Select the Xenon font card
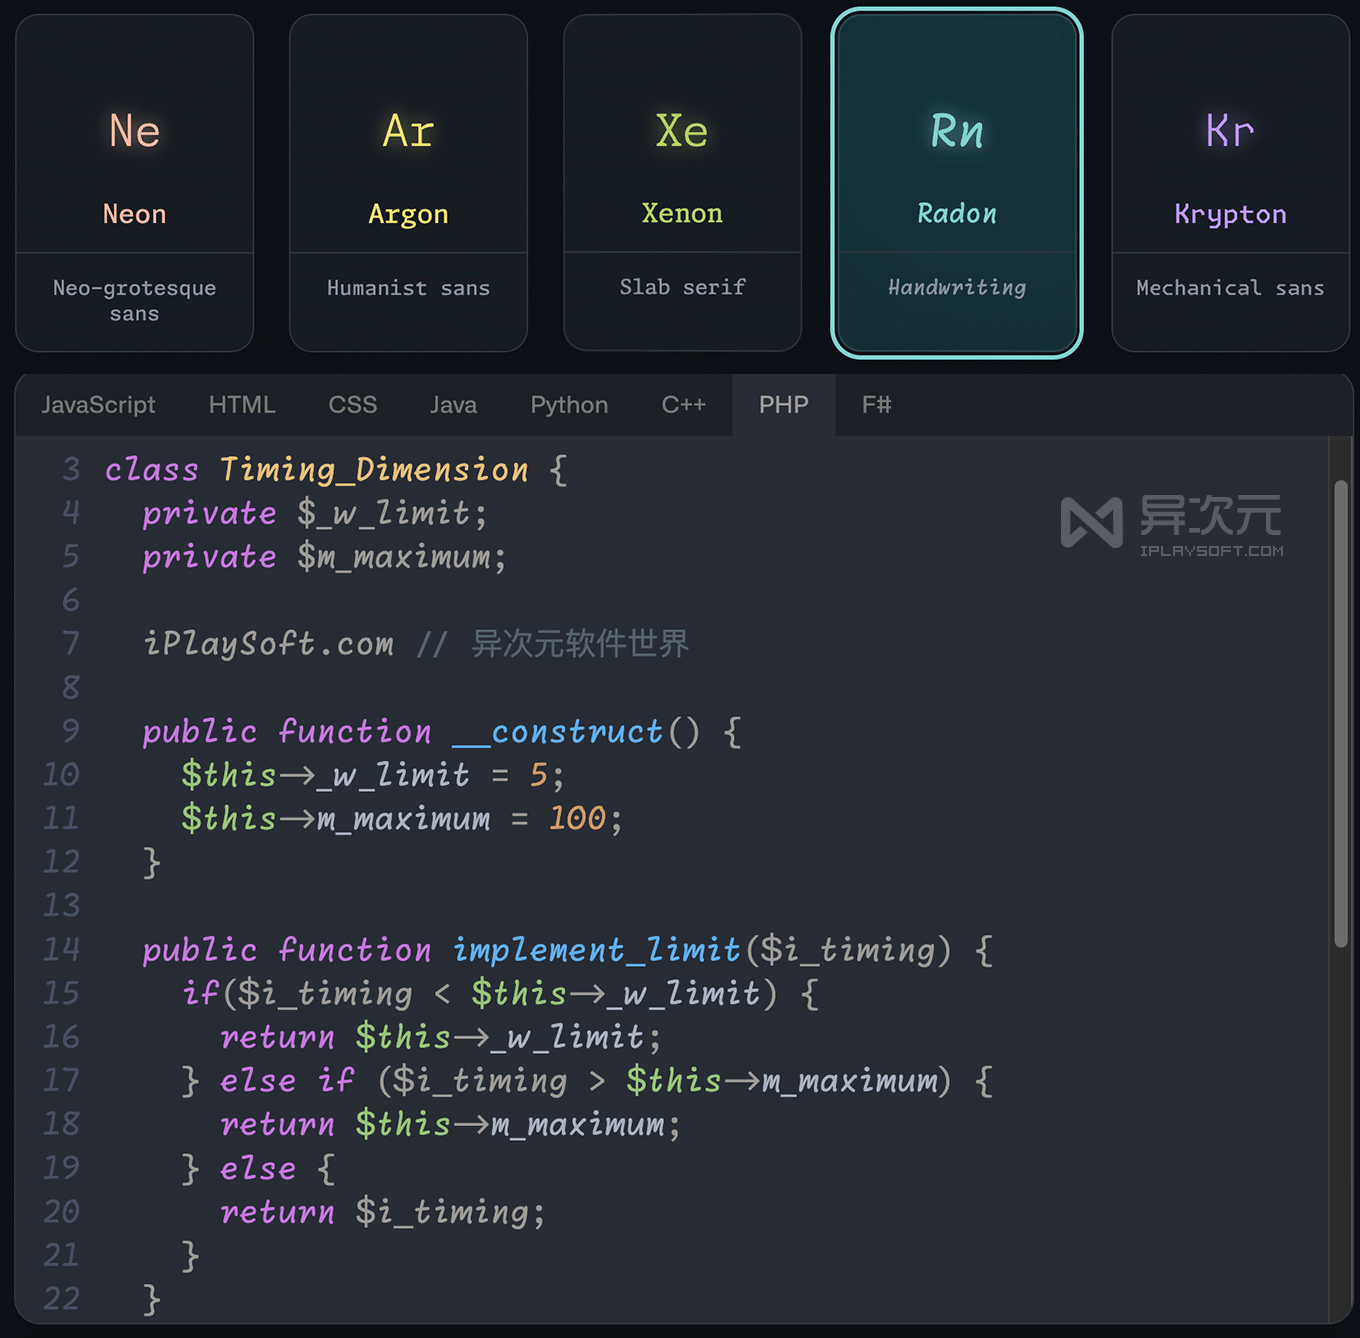The image size is (1360, 1338). click(x=682, y=180)
